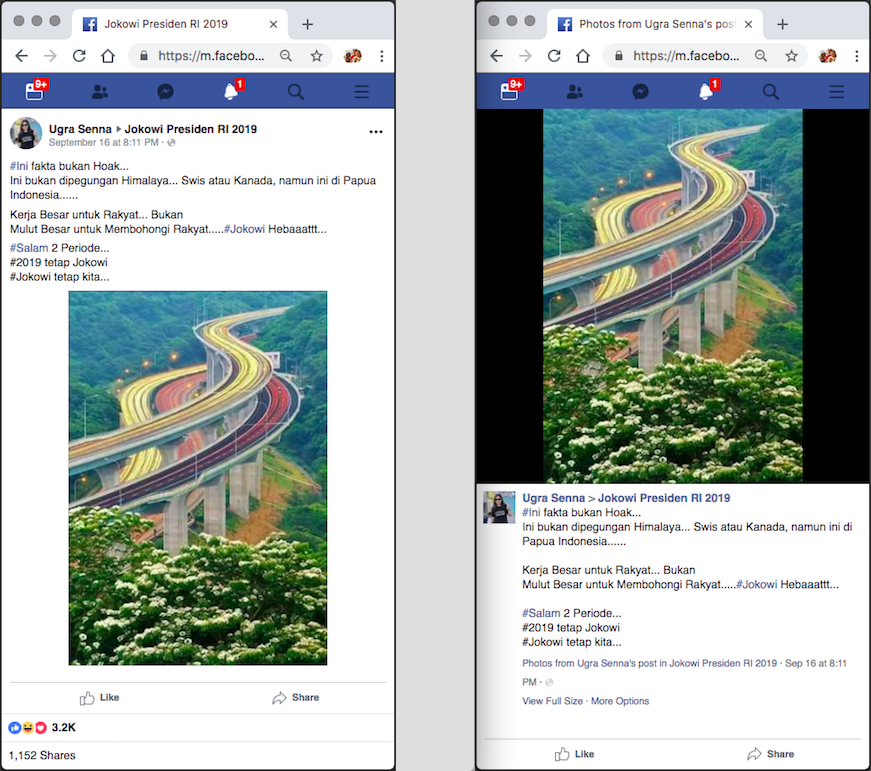871x771 pixels.
Task: Open the highway photo in left post
Action: tap(198, 478)
